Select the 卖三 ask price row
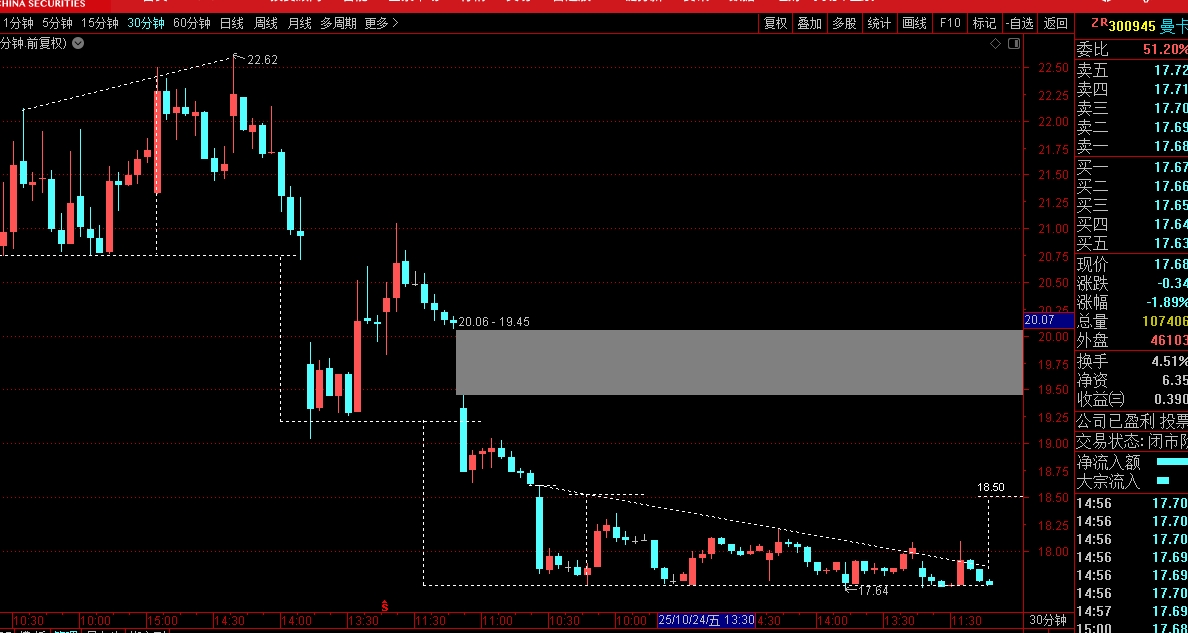The height and width of the screenshot is (633, 1188). [x=1132, y=108]
